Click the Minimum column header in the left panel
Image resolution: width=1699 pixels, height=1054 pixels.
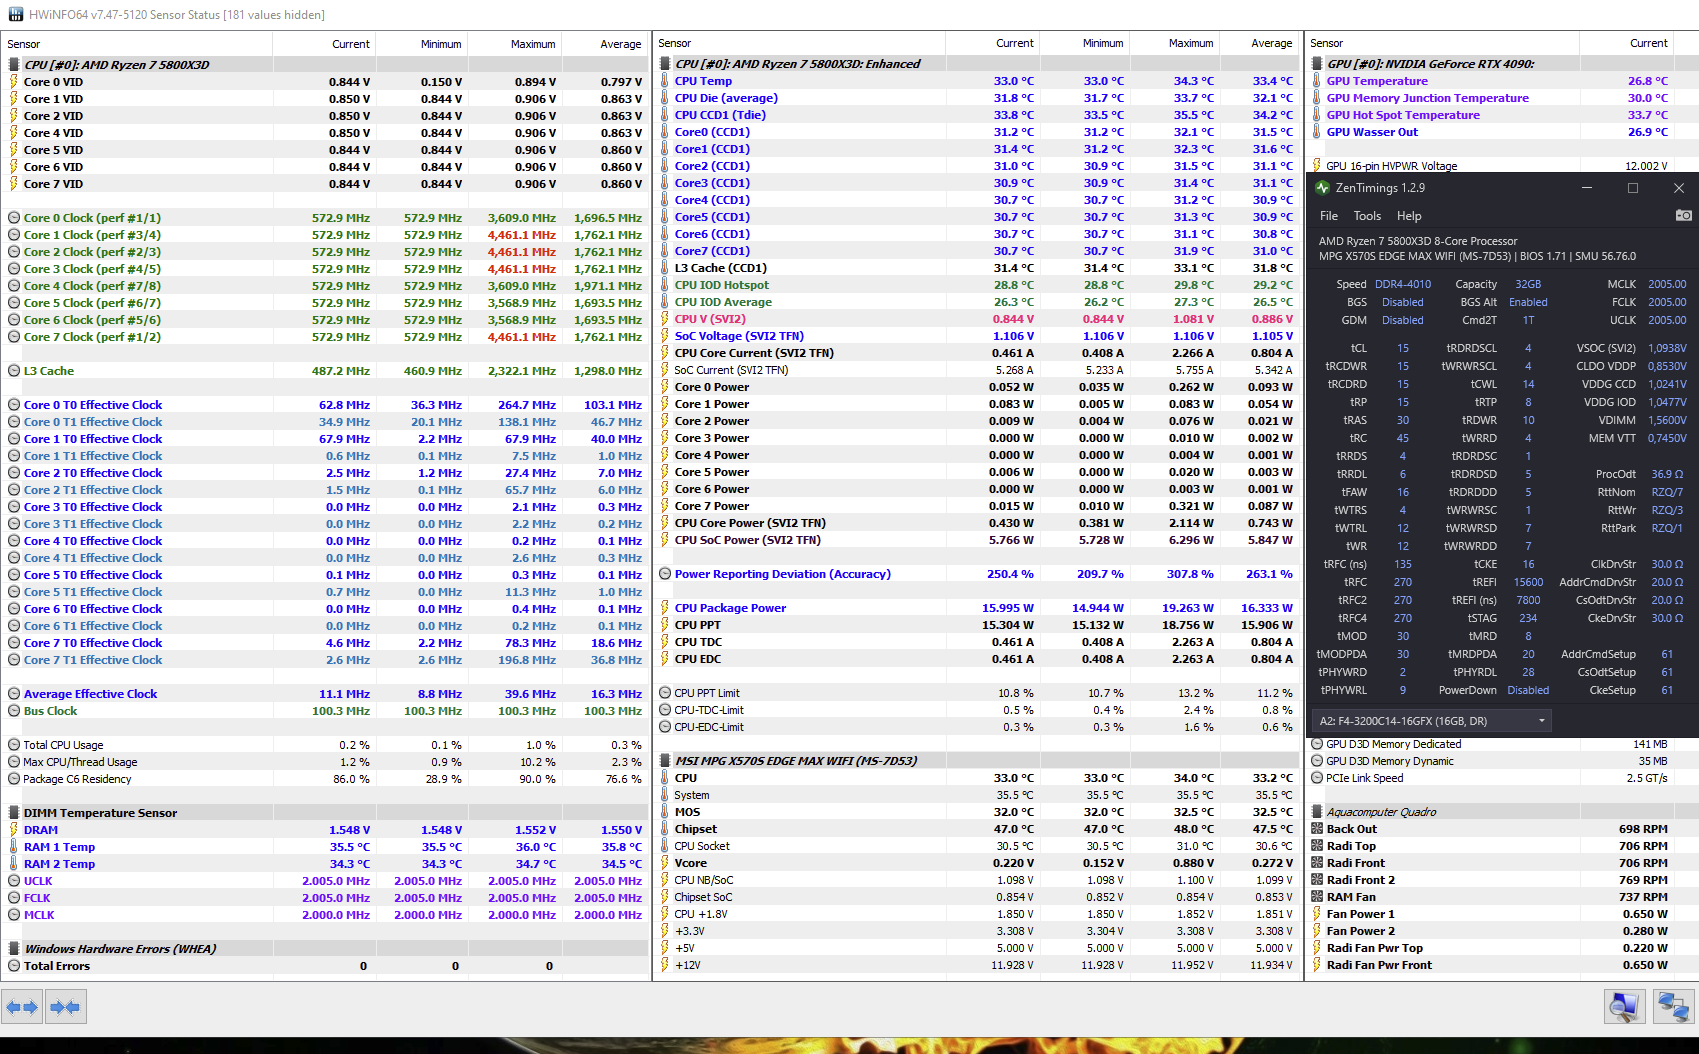[x=421, y=44]
